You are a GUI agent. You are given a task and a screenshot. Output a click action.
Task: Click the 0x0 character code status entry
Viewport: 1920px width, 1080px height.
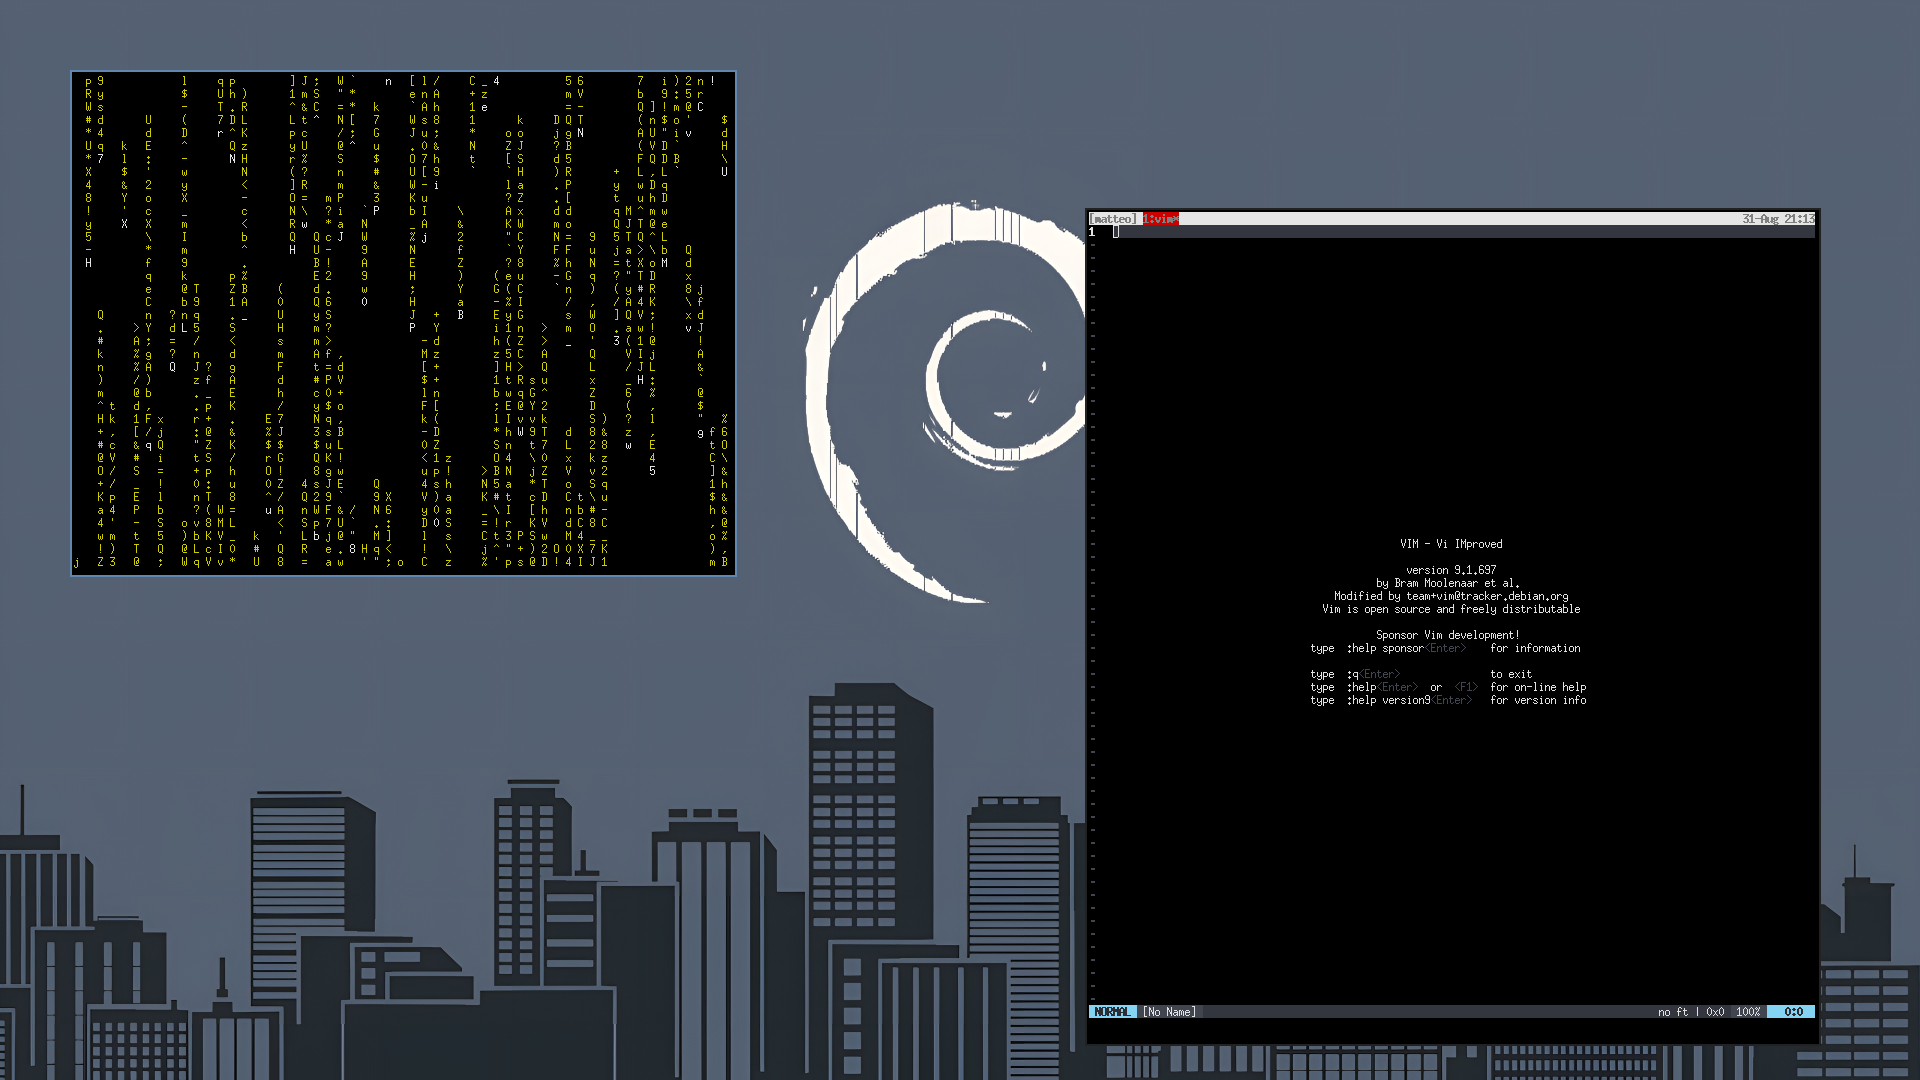pyautogui.click(x=1715, y=1012)
